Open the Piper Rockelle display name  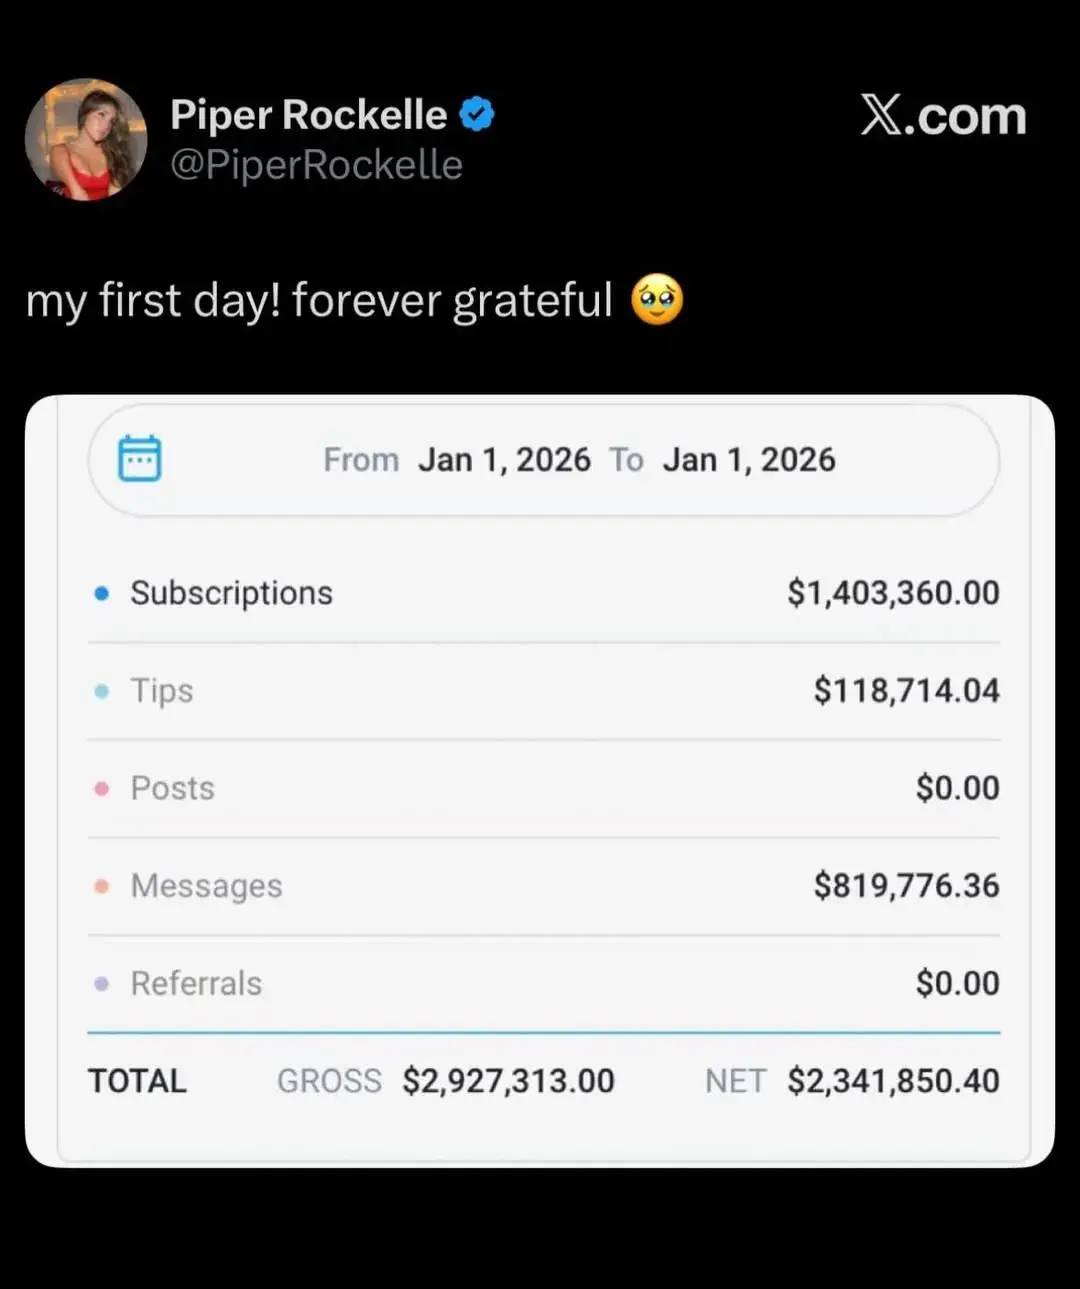click(308, 115)
